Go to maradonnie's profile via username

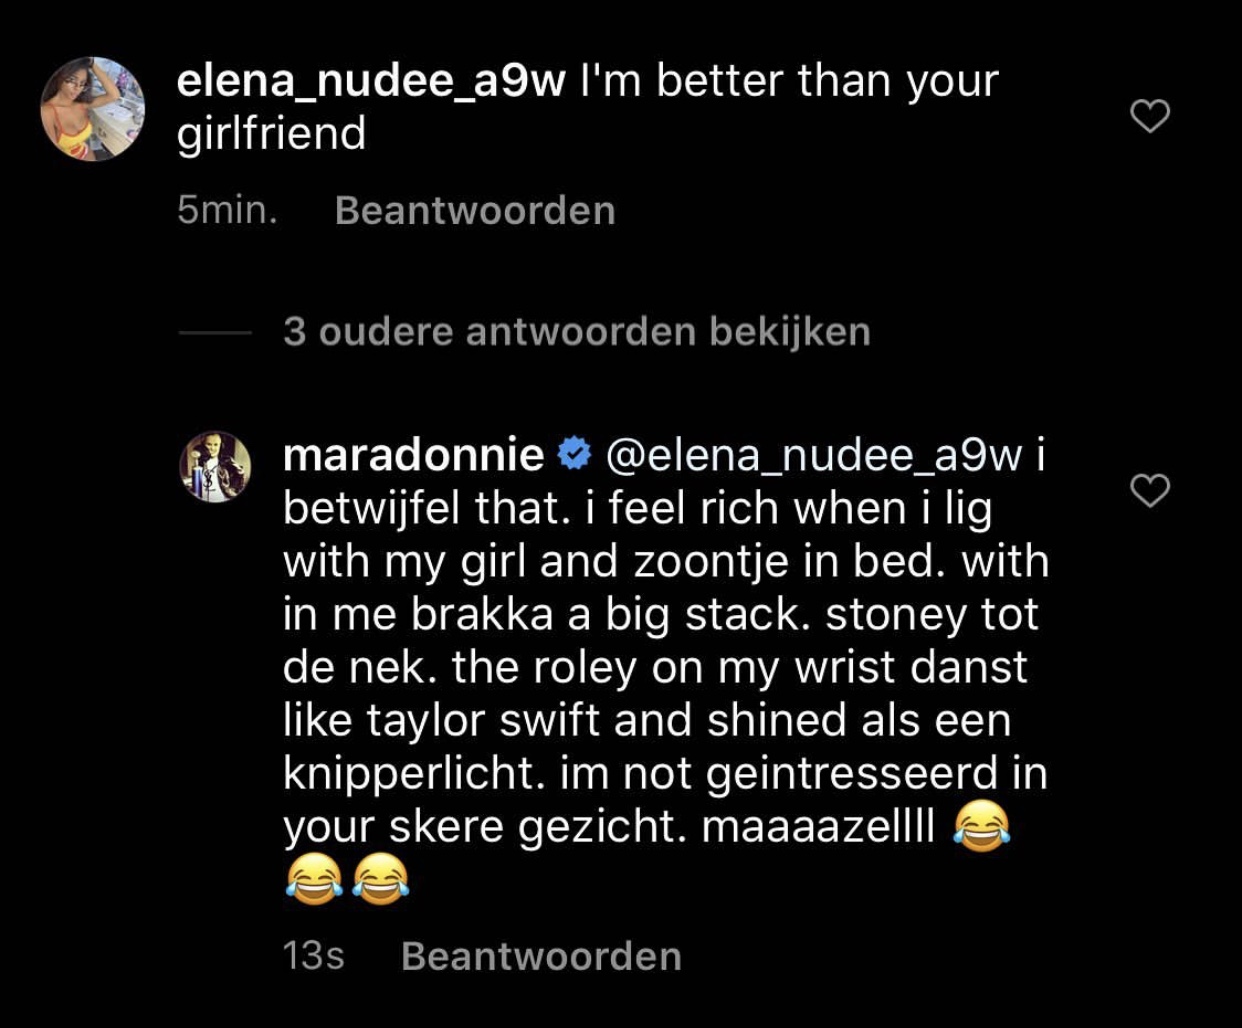click(x=413, y=455)
